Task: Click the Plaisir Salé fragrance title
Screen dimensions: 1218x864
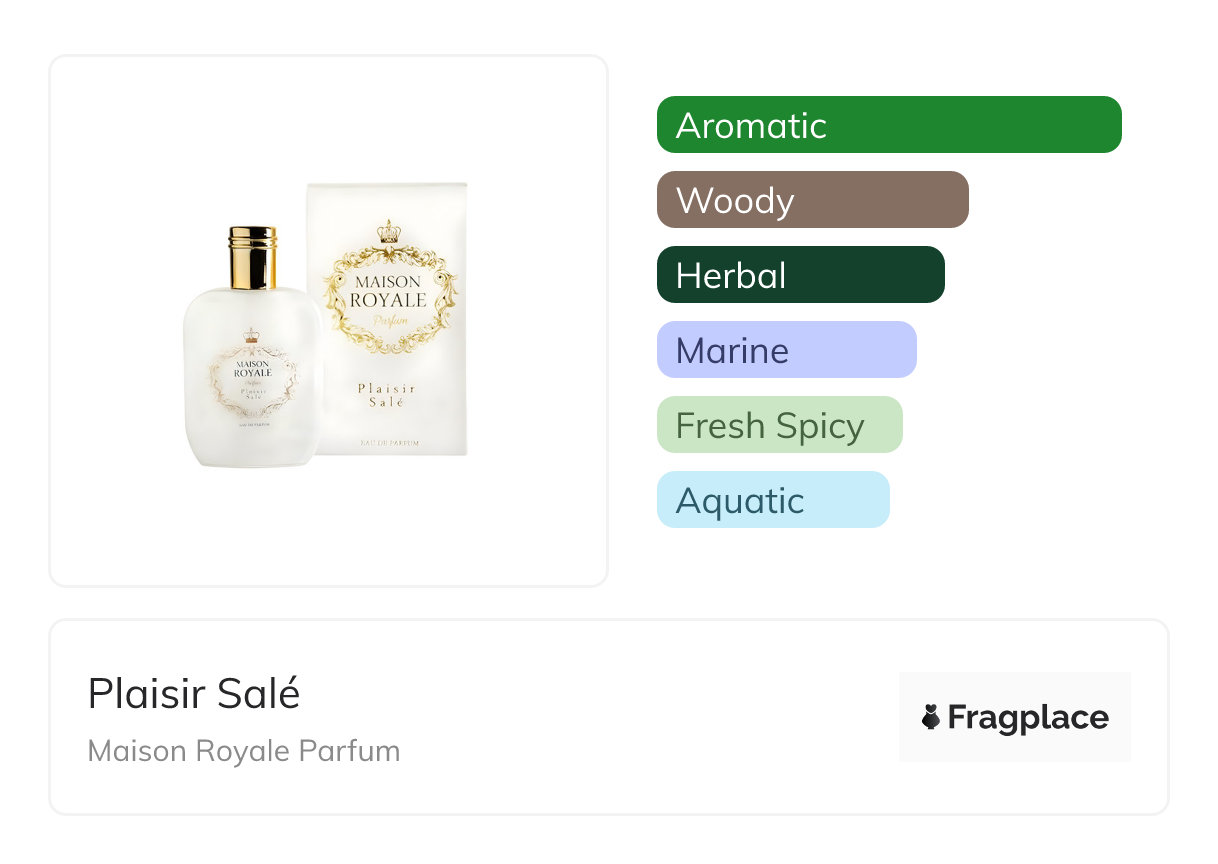Action: [x=194, y=694]
